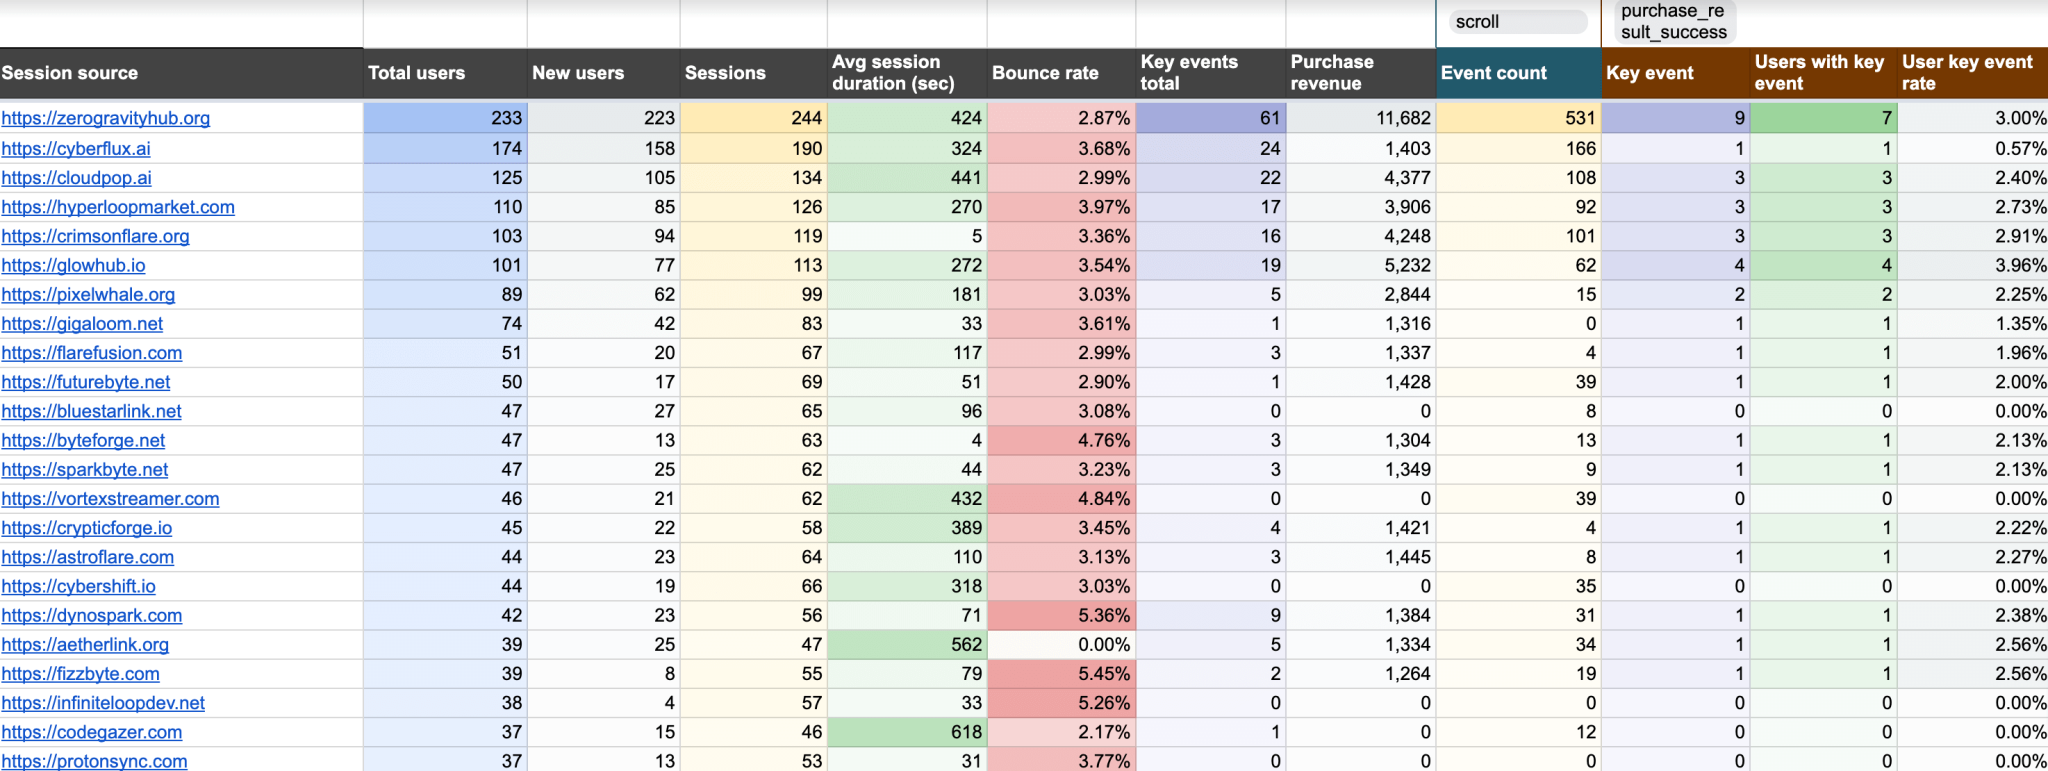Image resolution: width=2048 pixels, height=771 pixels.
Task: Select the brown 'Key event' header cell
Action: 1675,73
